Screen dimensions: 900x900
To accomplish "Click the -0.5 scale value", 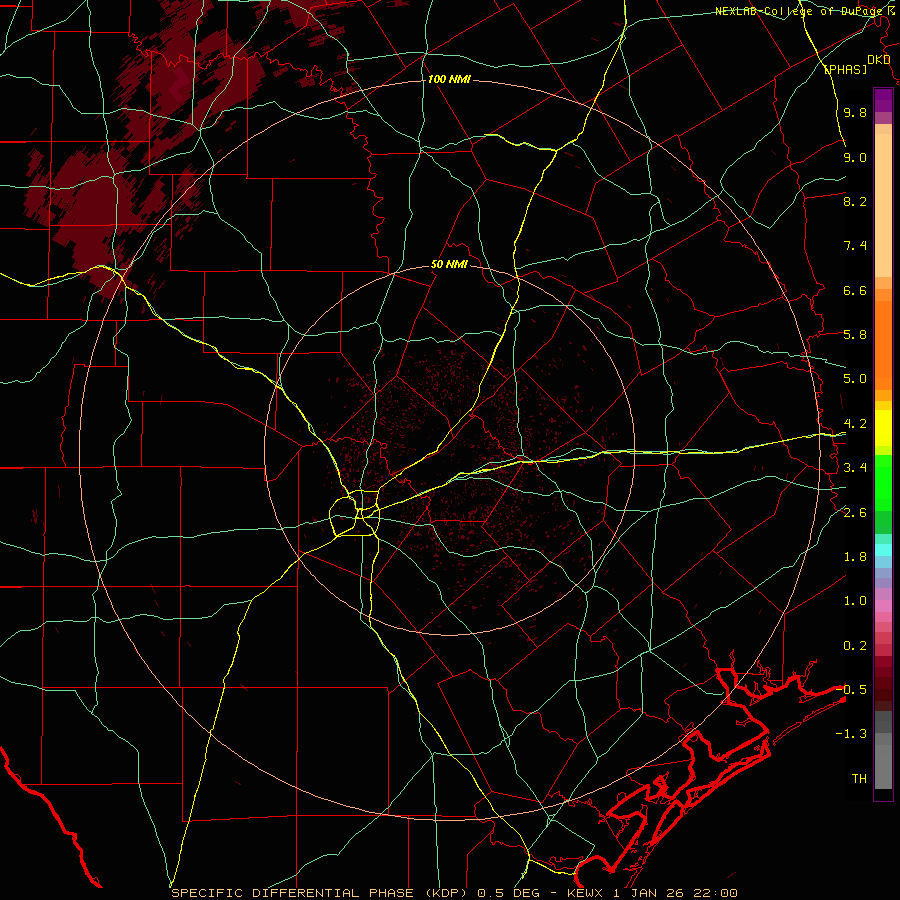I will pos(851,690).
